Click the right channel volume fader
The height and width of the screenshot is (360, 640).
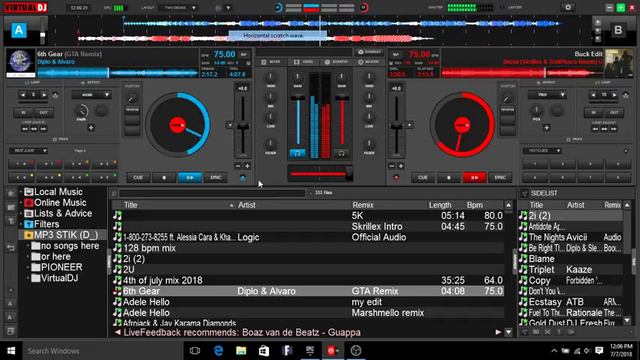click(342, 98)
